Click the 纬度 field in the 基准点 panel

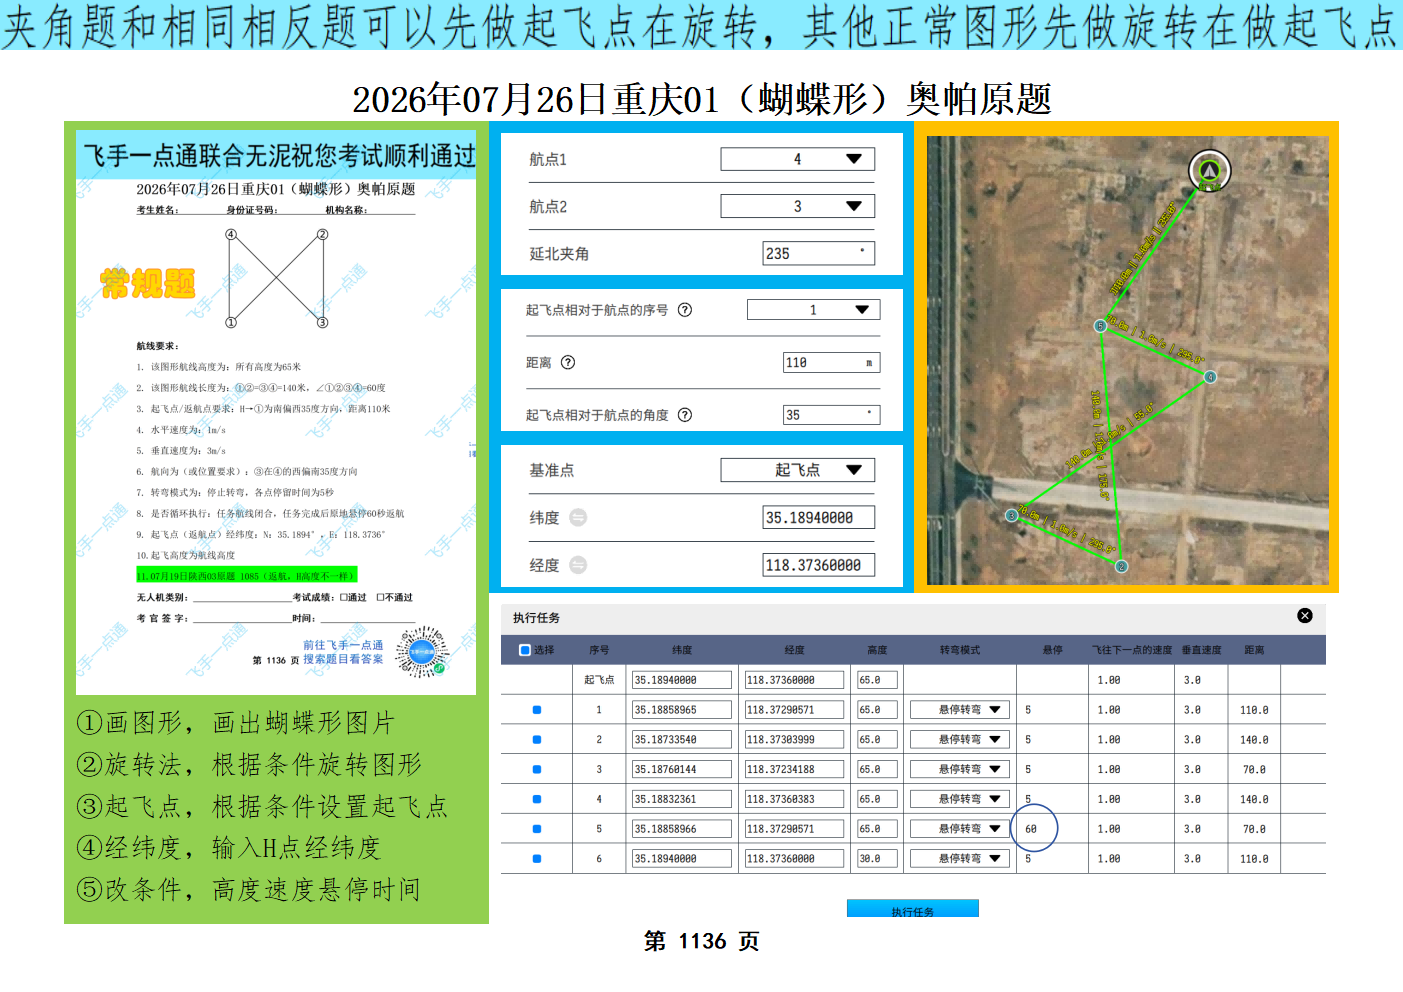(819, 518)
